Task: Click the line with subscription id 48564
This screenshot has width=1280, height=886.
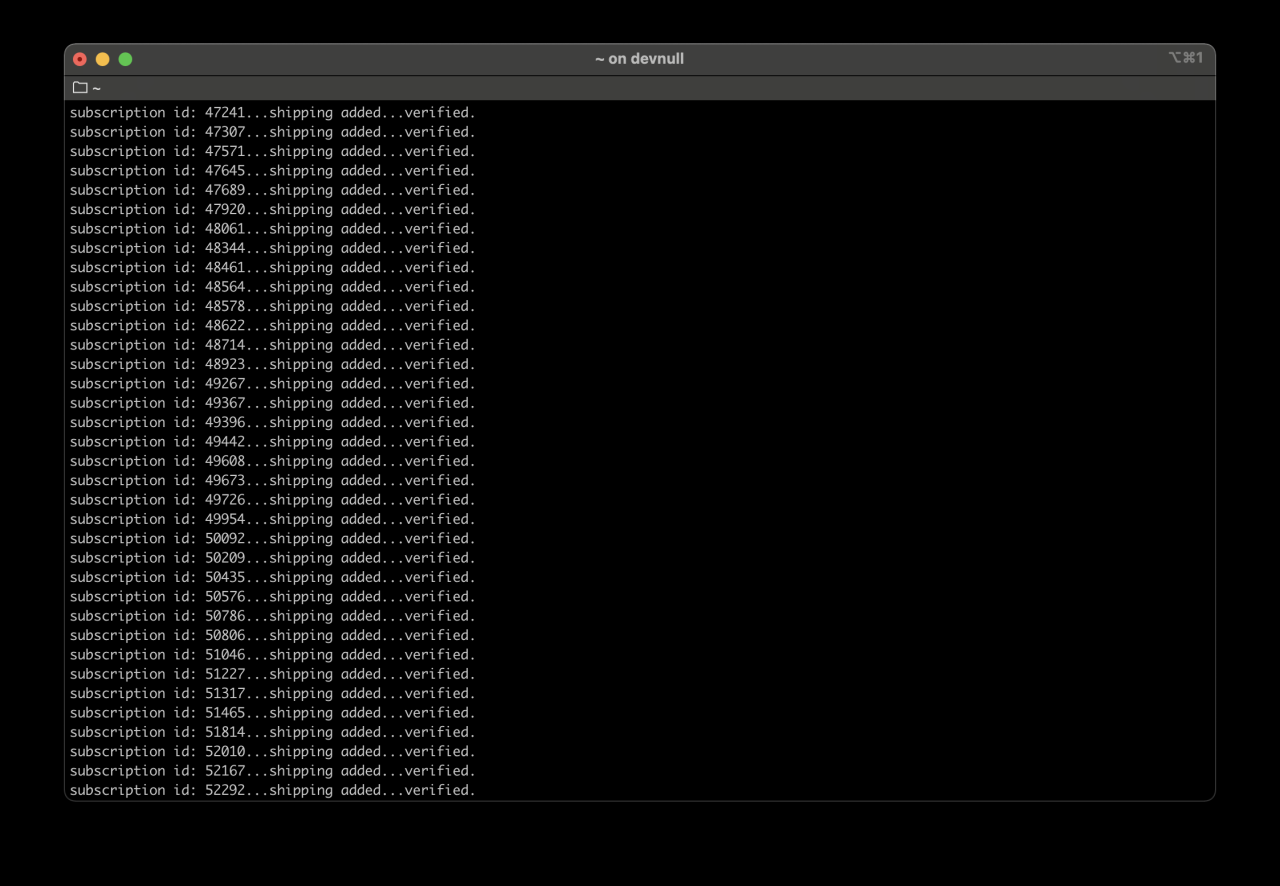Action: [273, 287]
